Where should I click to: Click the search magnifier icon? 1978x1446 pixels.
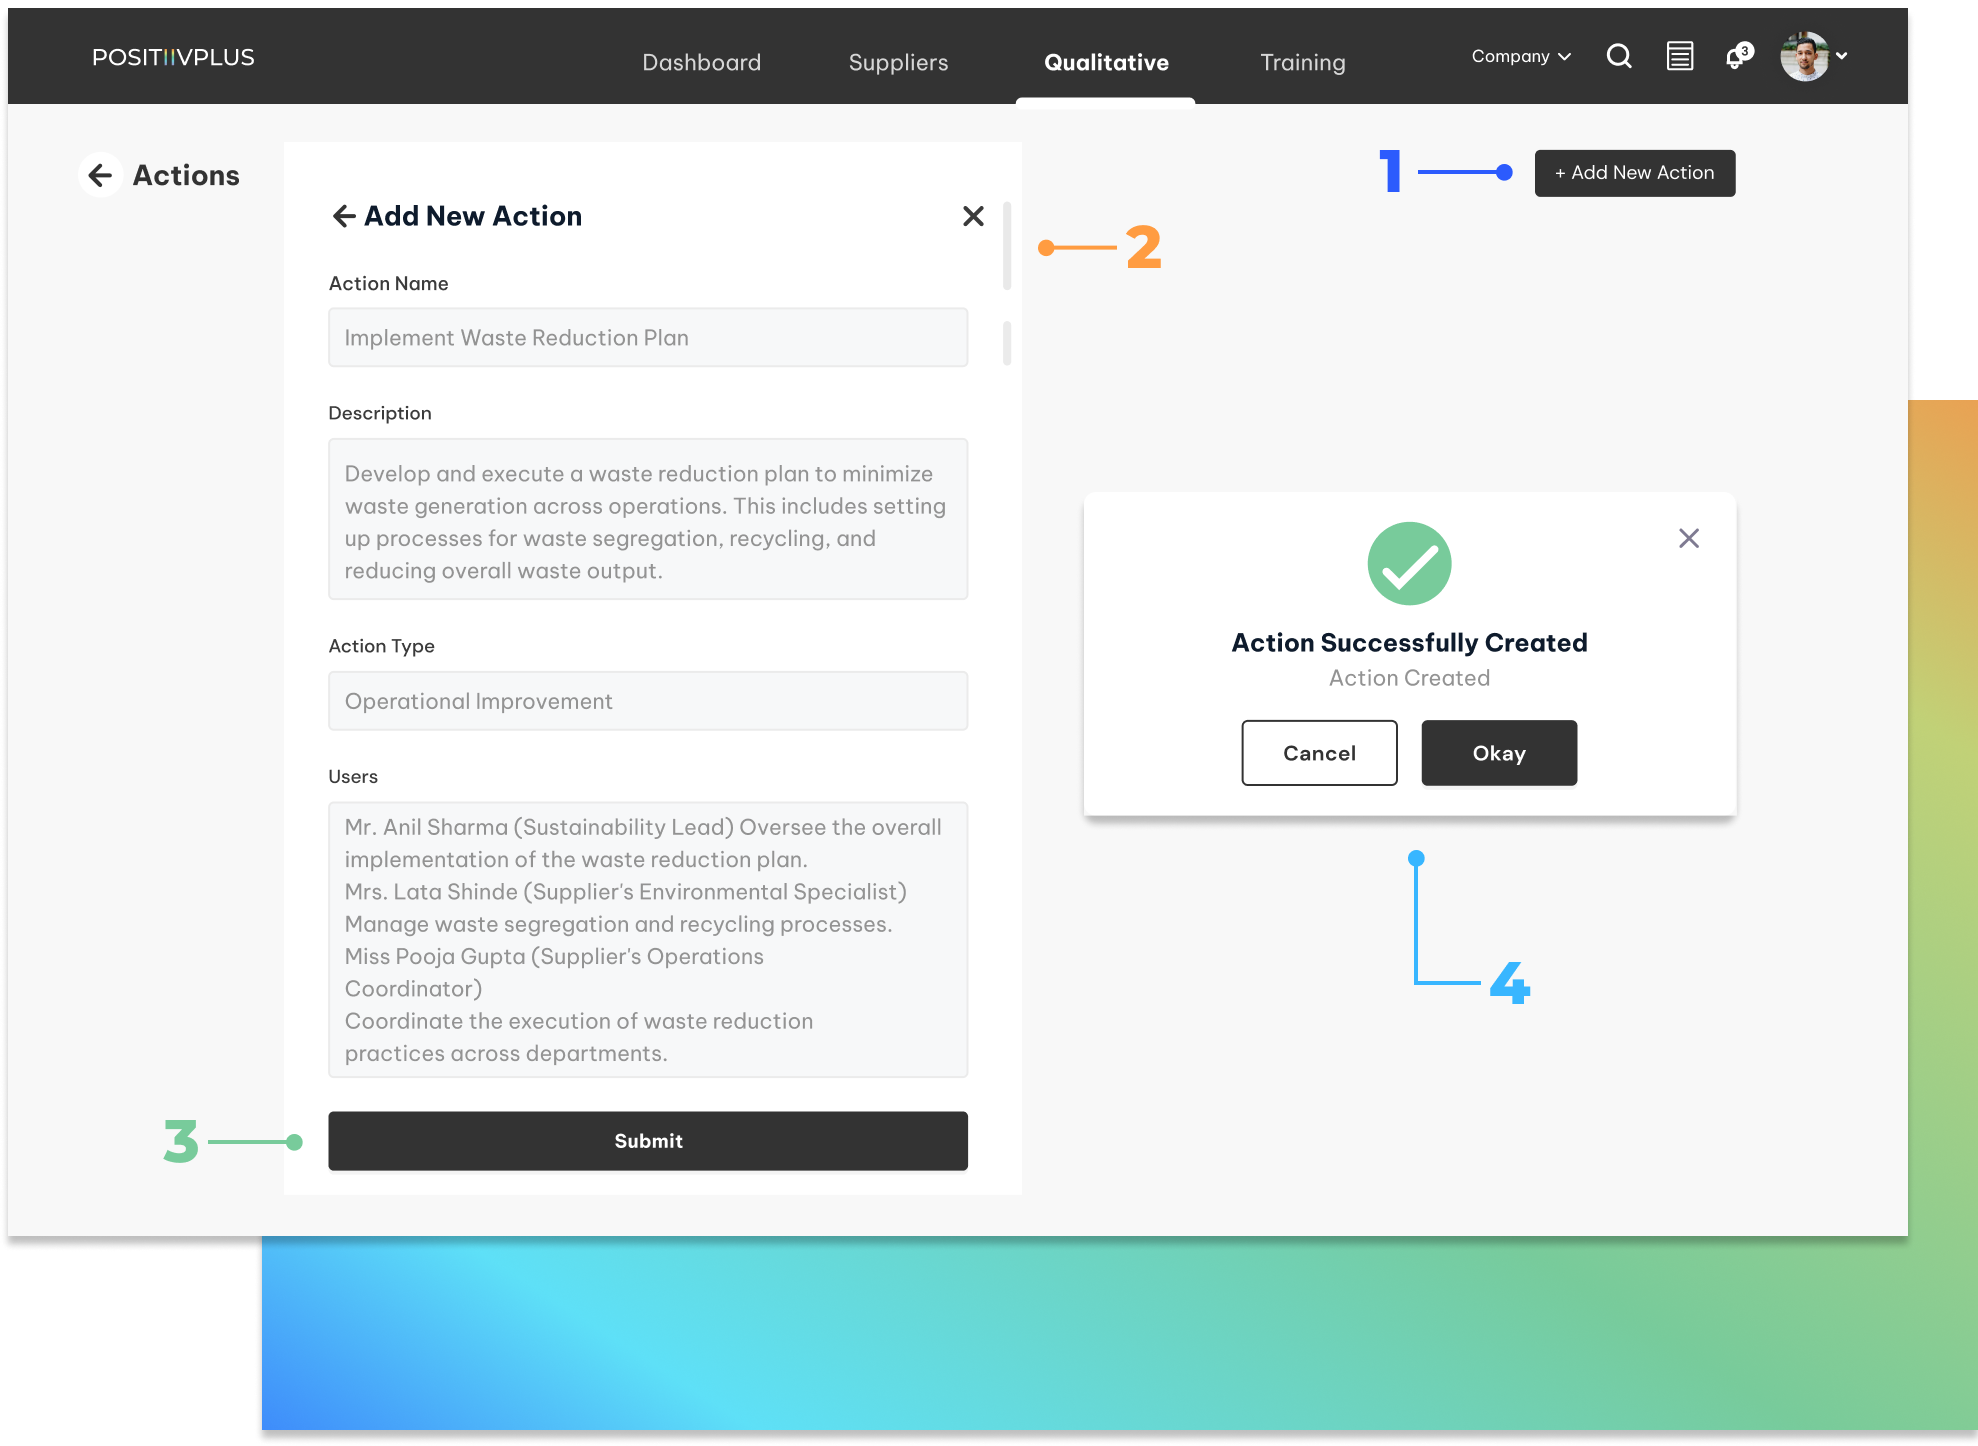(x=1619, y=56)
